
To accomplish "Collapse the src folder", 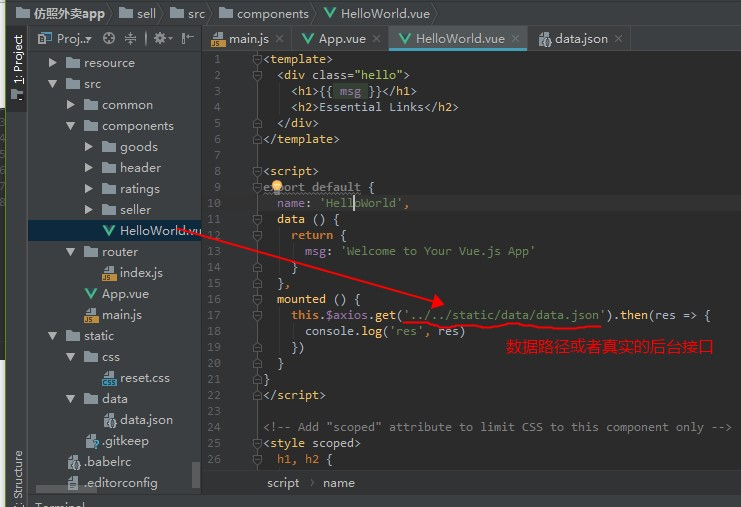I will 52,84.
